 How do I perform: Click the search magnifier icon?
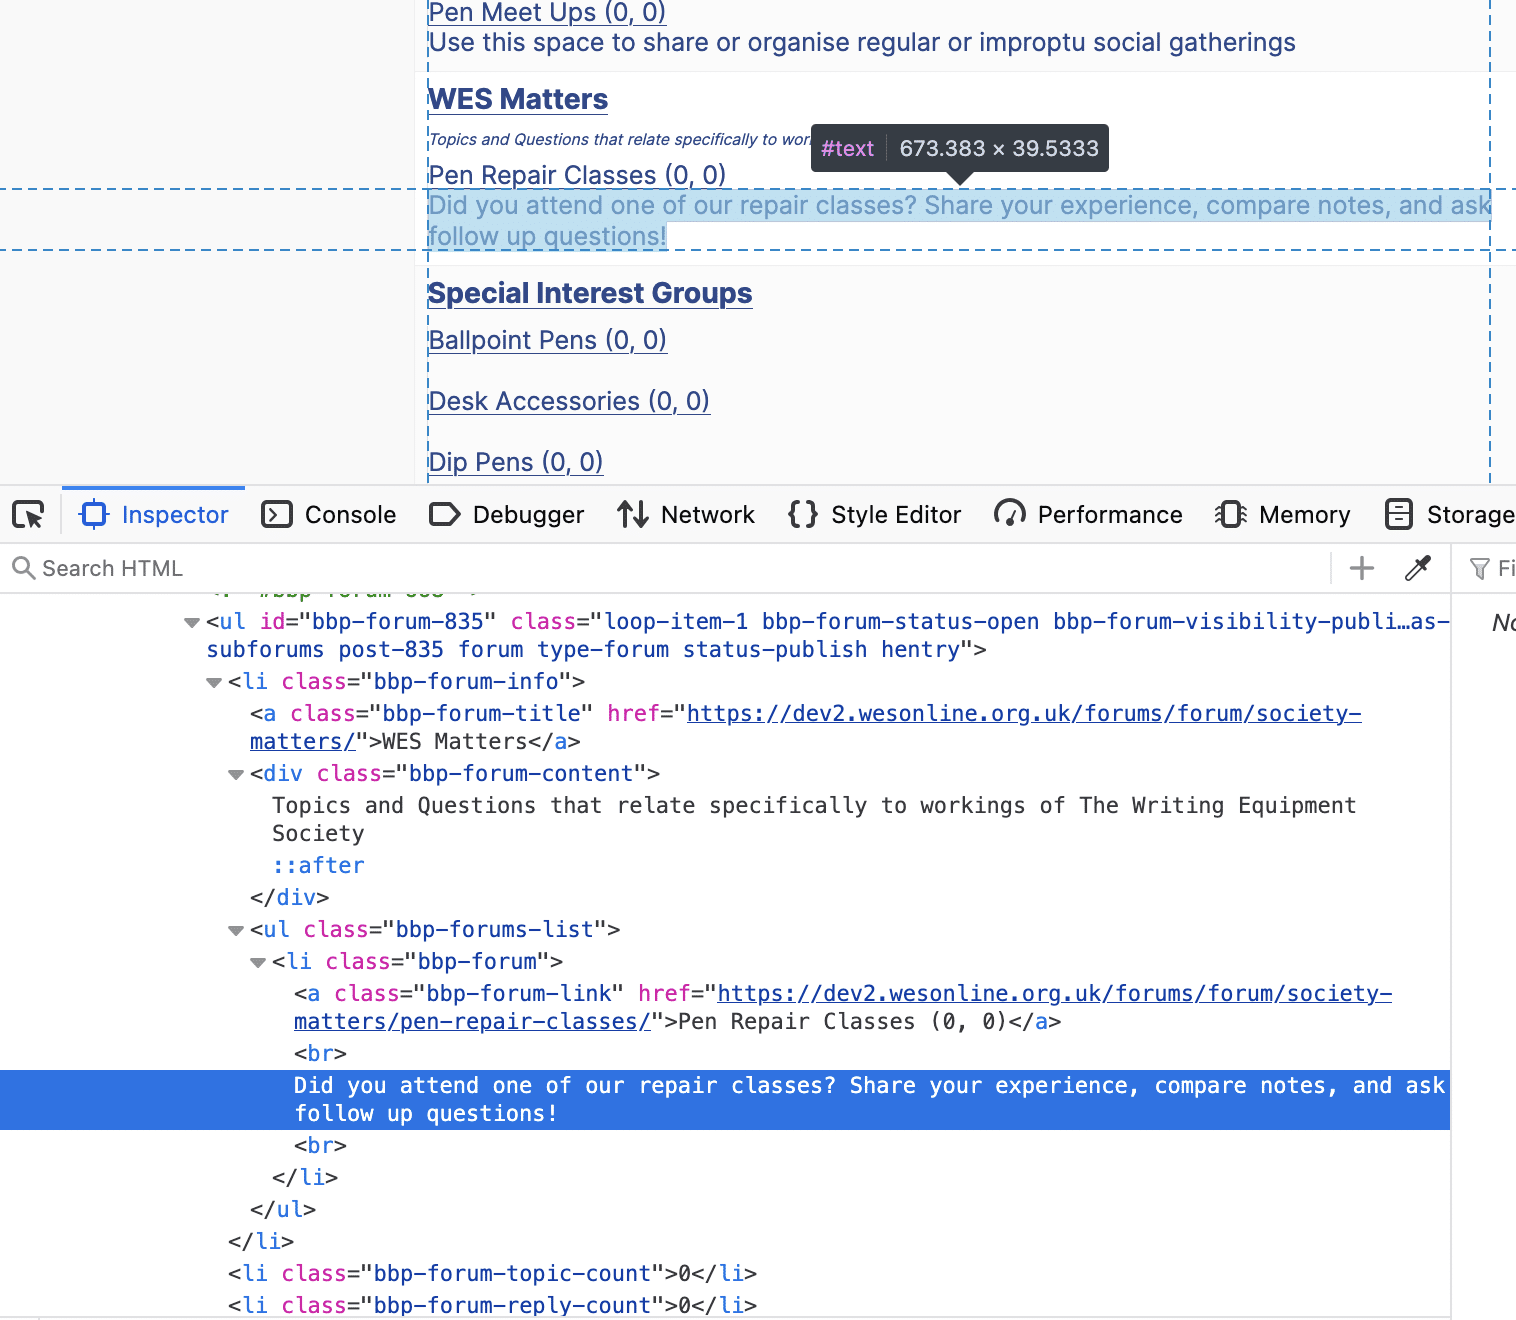(24, 568)
